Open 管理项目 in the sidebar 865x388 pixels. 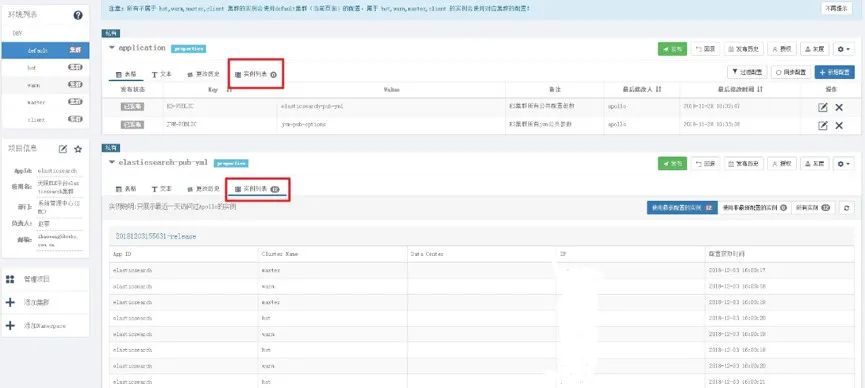click(x=45, y=279)
